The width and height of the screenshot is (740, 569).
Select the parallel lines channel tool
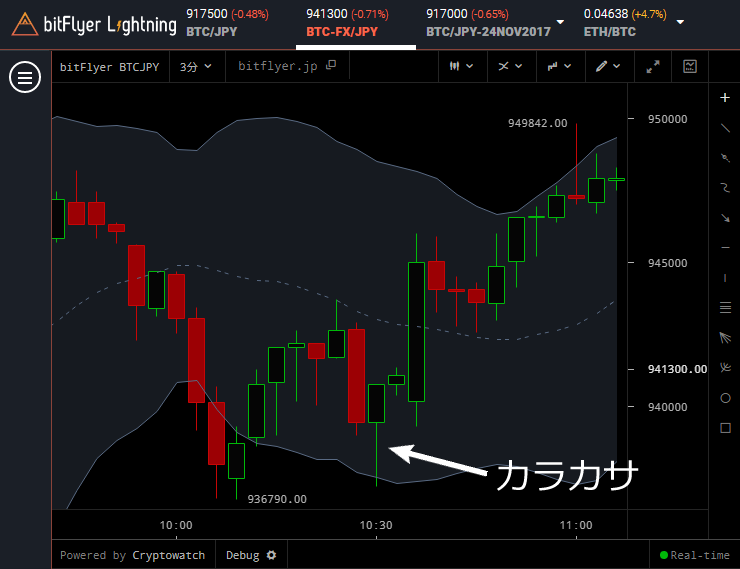coord(725,307)
